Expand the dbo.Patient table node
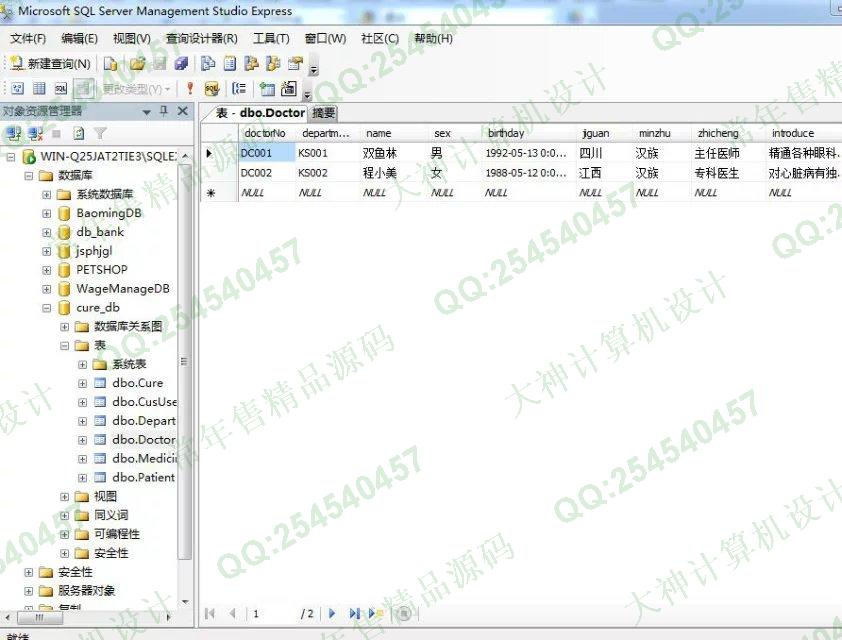 (x=82, y=477)
